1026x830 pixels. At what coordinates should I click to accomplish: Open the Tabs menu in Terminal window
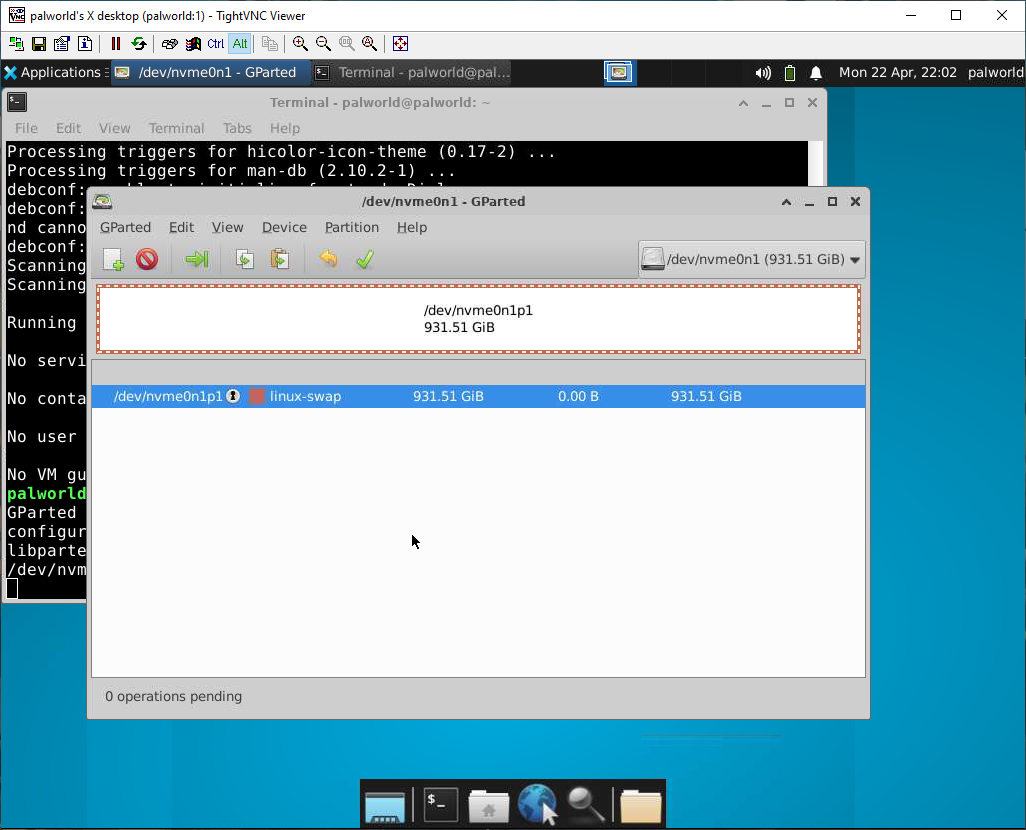[x=237, y=128]
